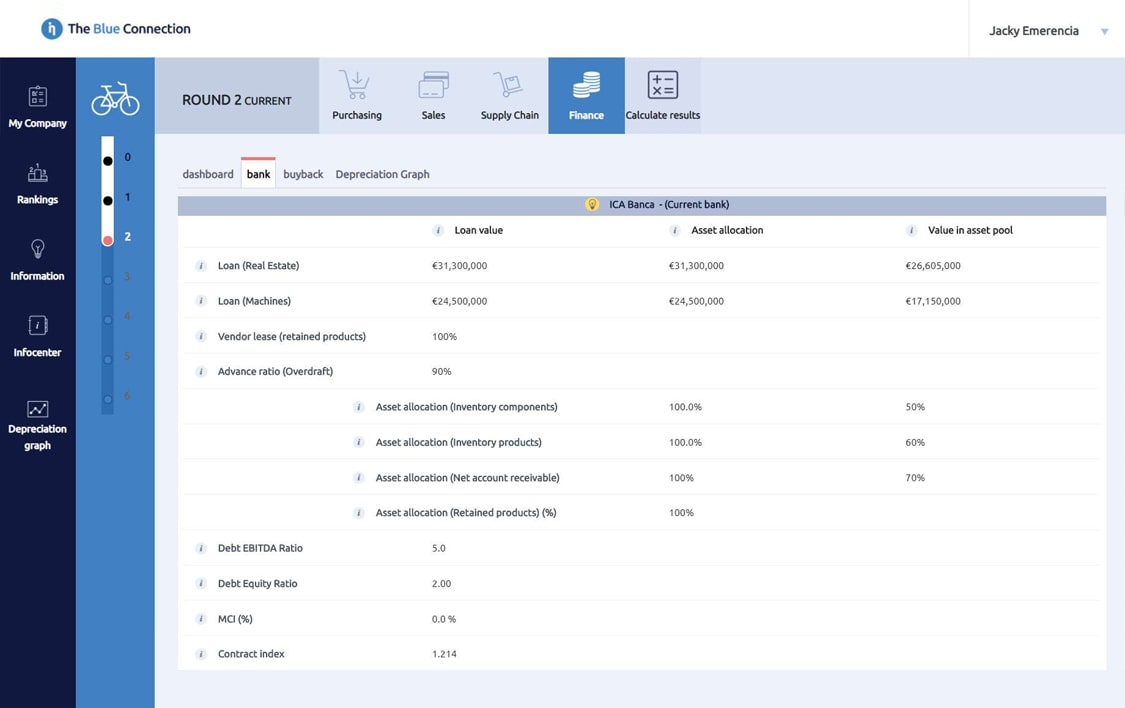Click asset pool value €26,605,000
Screen dimensions: 1125x708
click(933, 266)
